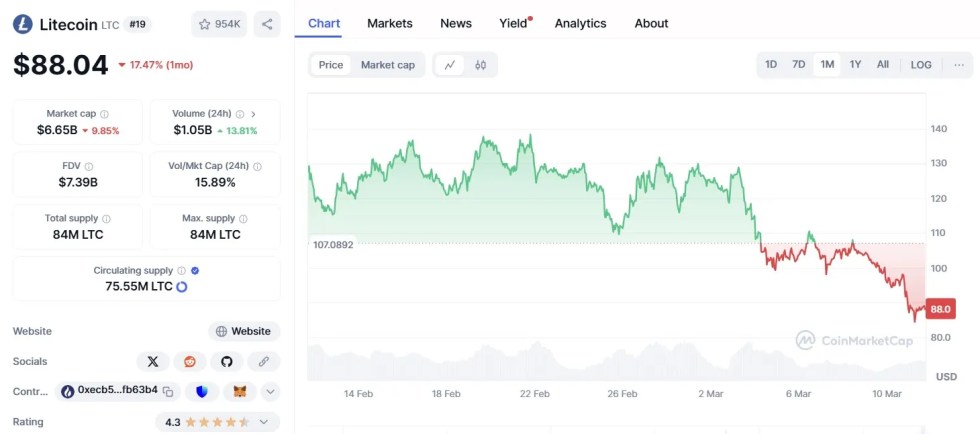Add Litecoin to watchlist with star

(219, 24)
